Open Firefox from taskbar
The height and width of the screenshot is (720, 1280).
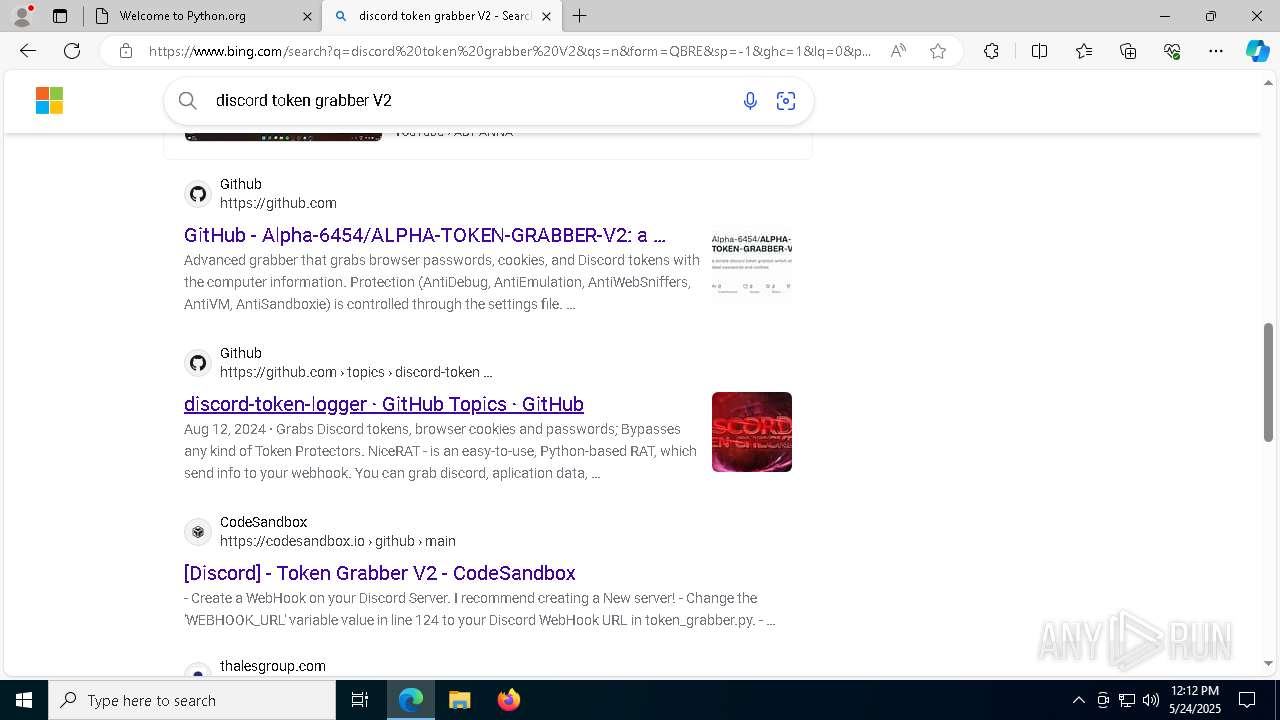(x=508, y=700)
